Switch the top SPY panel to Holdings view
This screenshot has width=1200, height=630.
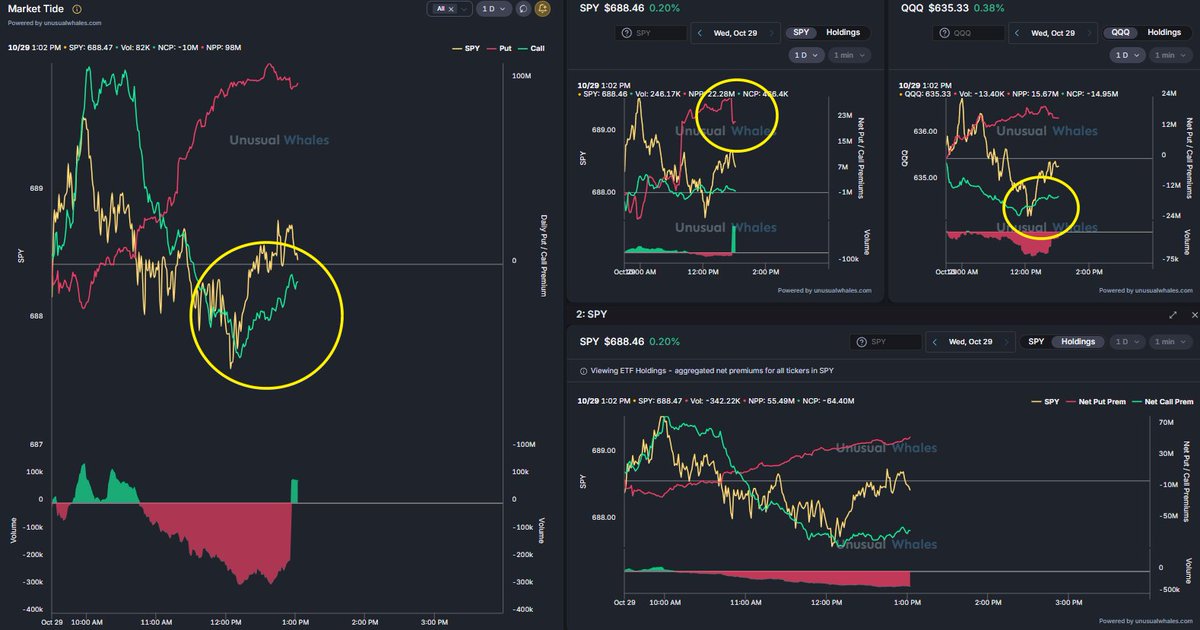click(x=844, y=31)
